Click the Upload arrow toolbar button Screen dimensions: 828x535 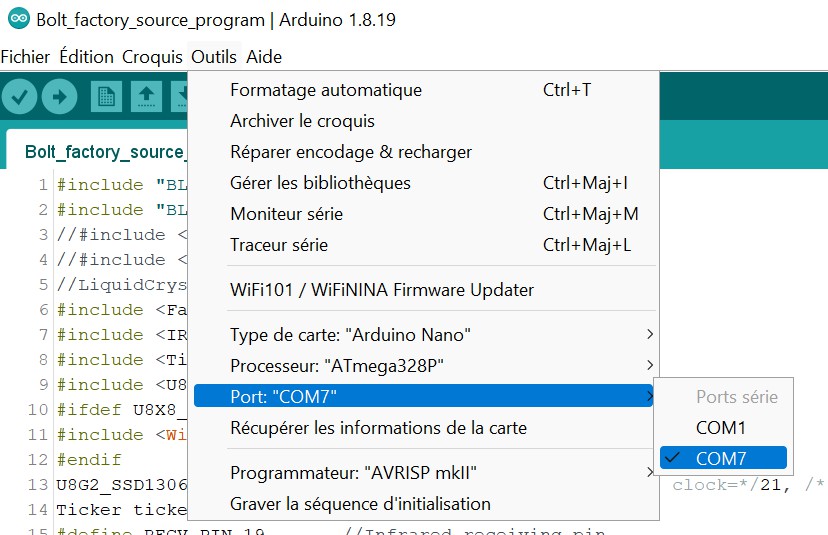coord(60,97)
